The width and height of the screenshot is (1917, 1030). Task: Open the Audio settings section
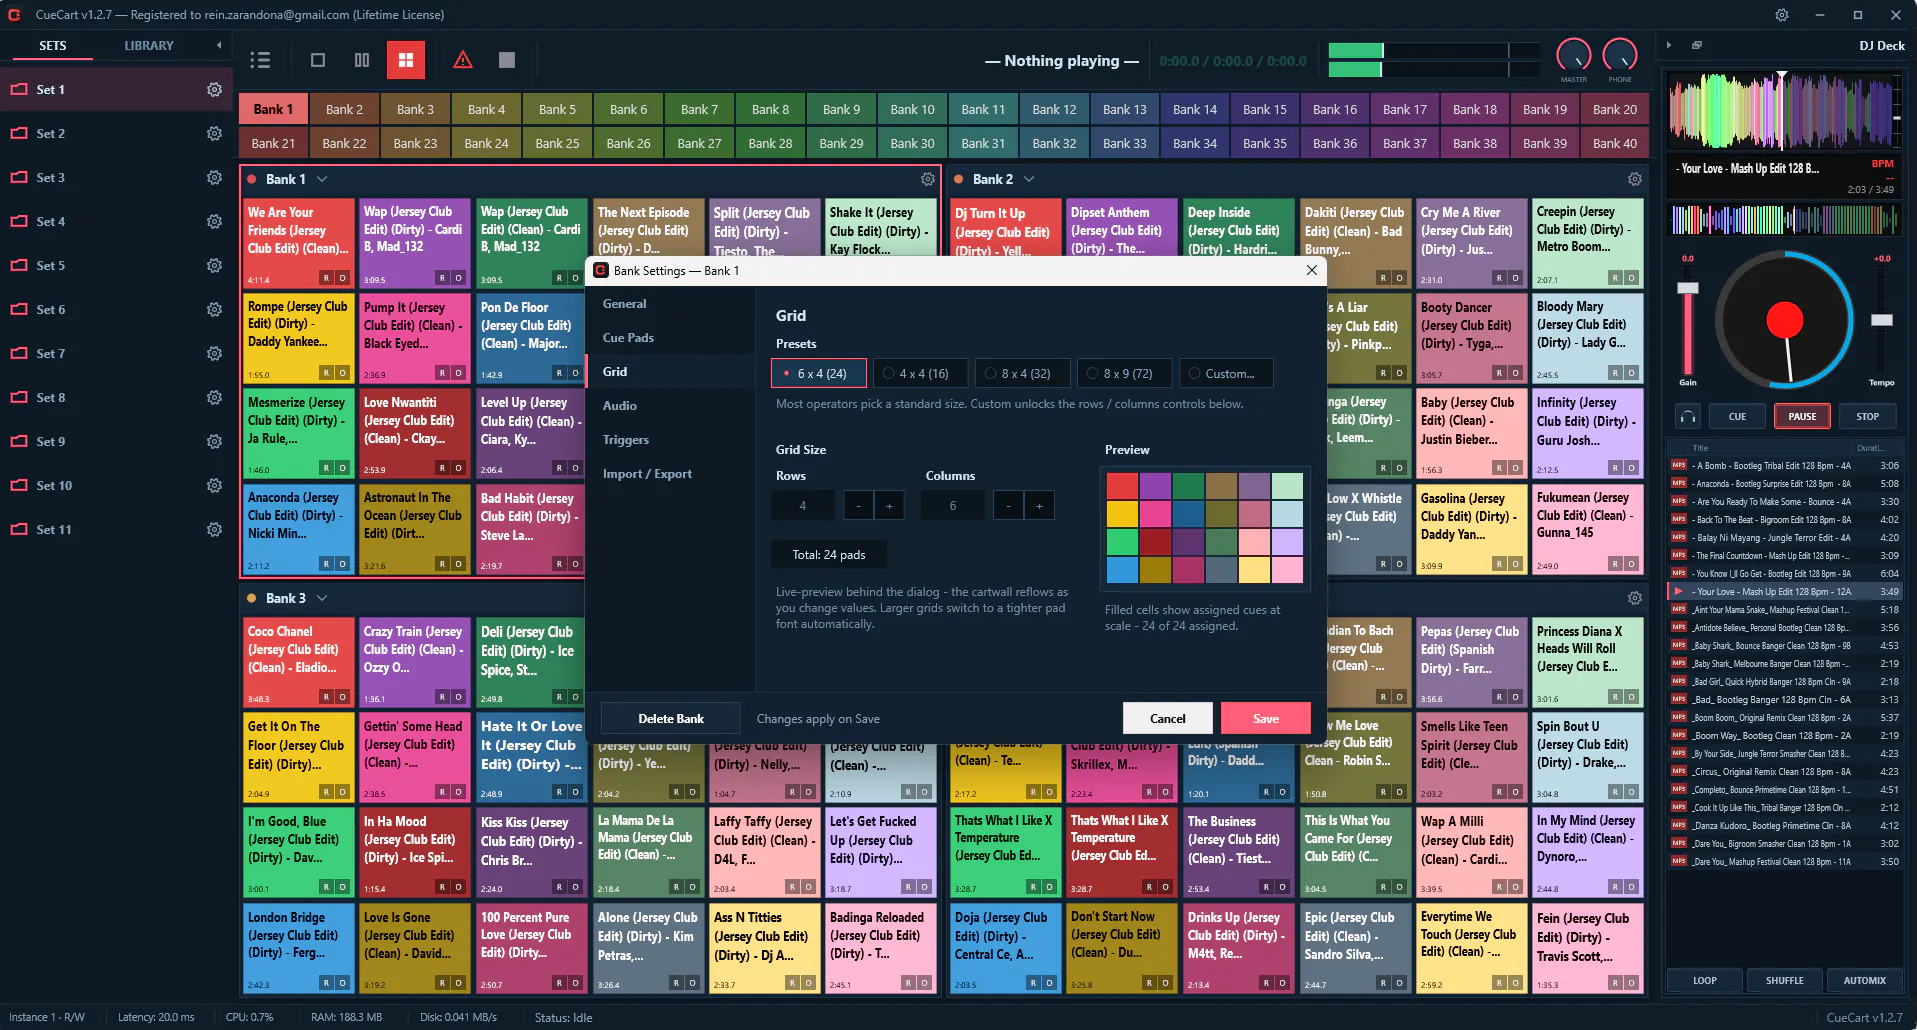pyautogui.click(x=671, y=406)
